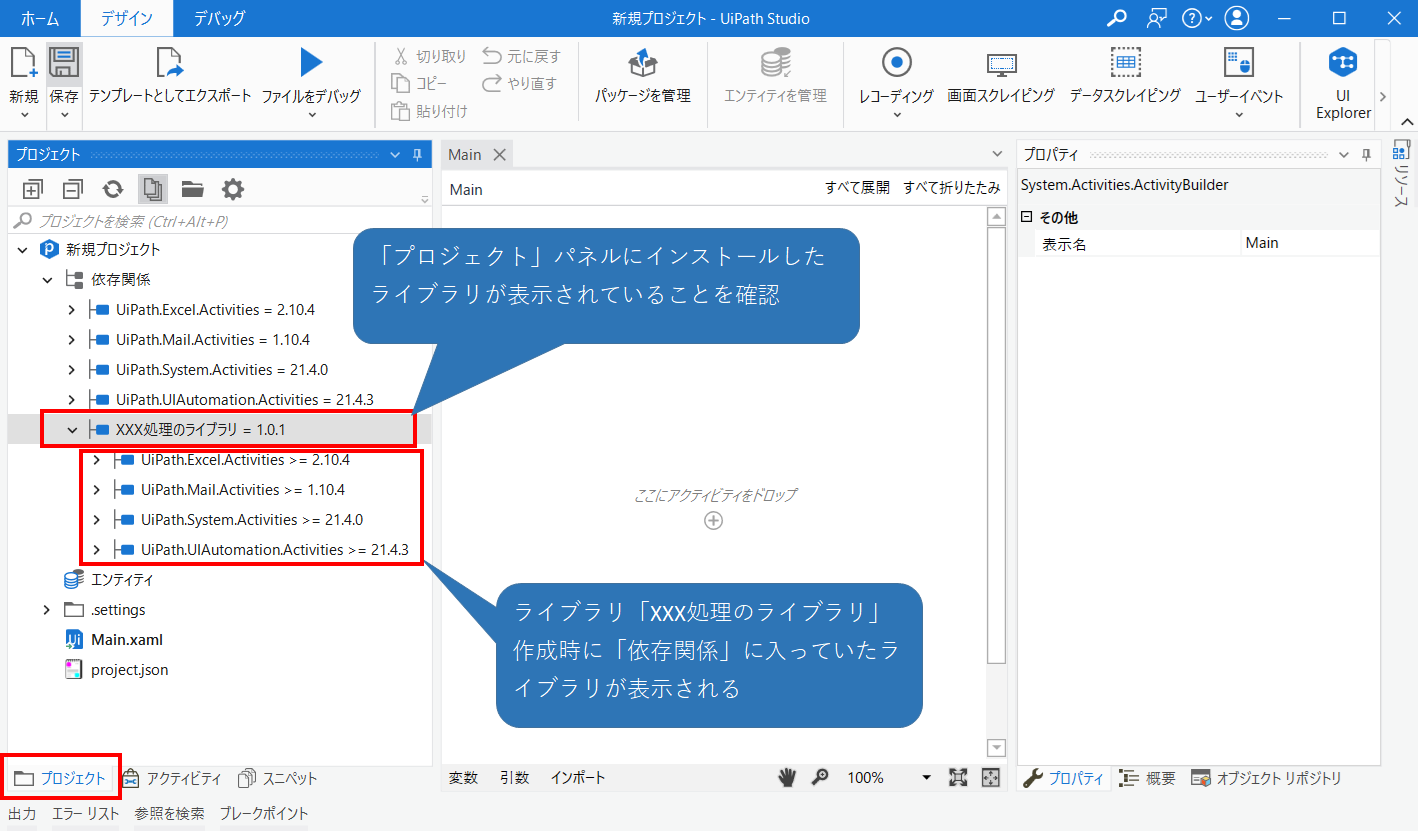Click the project search input field
This screenshot has width=1418, height=831.
(x=220, y=221)
